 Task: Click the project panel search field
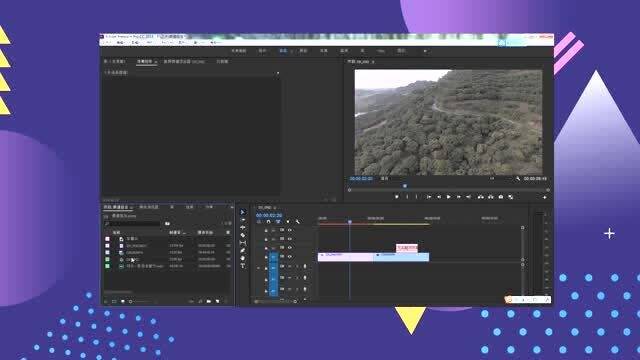pyautogui.click(x=133, y=224)
